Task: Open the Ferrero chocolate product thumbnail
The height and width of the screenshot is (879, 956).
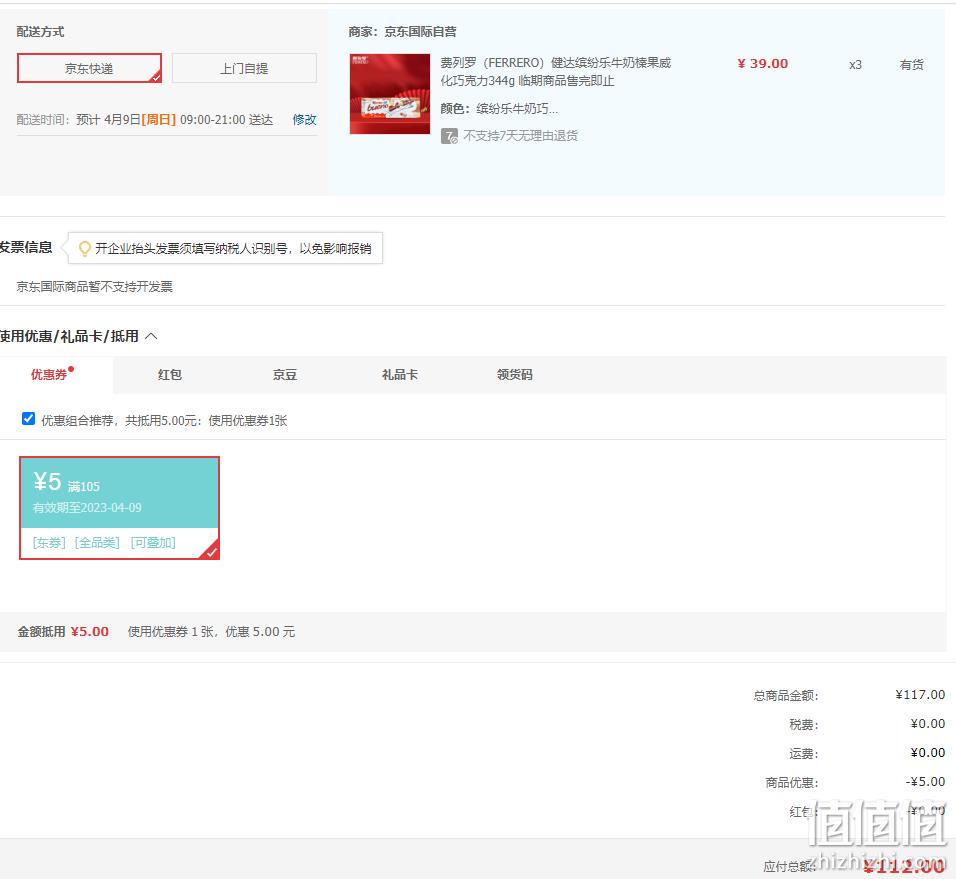Action: (390, 93)
